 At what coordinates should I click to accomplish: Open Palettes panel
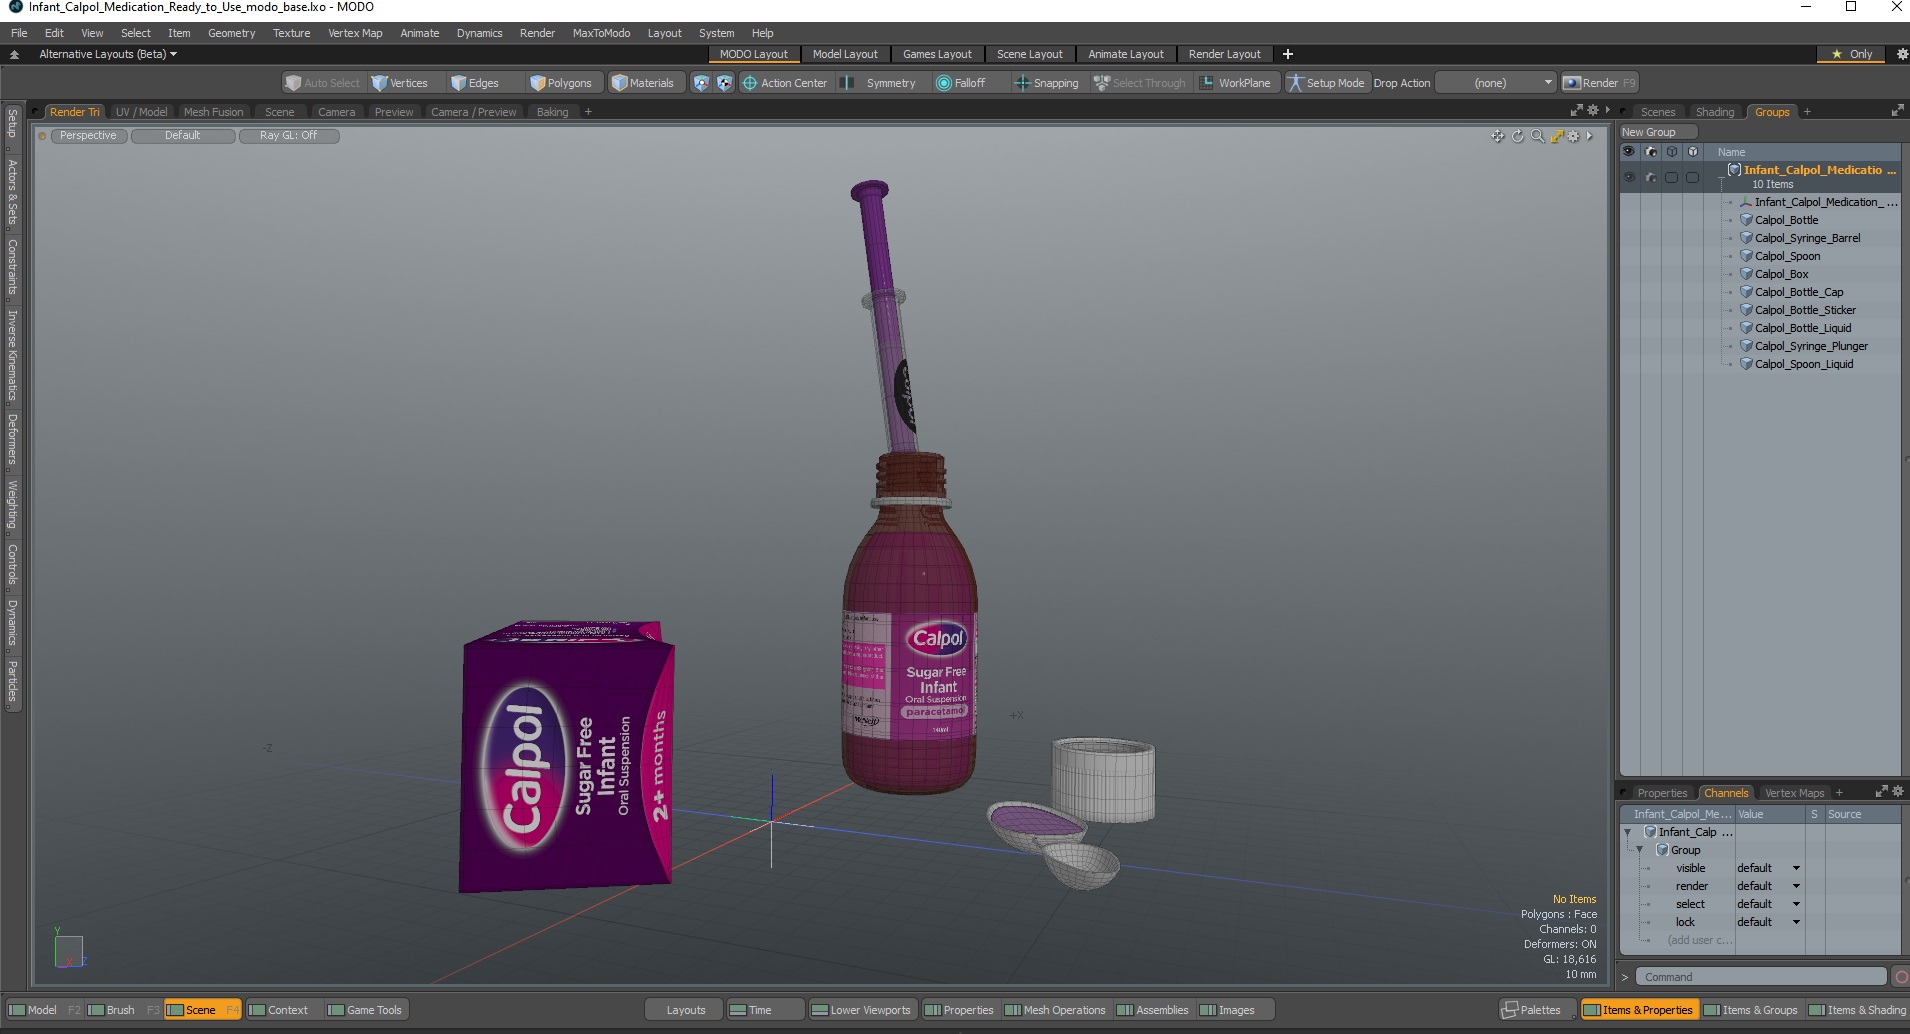click(x=1538, y=1010)
